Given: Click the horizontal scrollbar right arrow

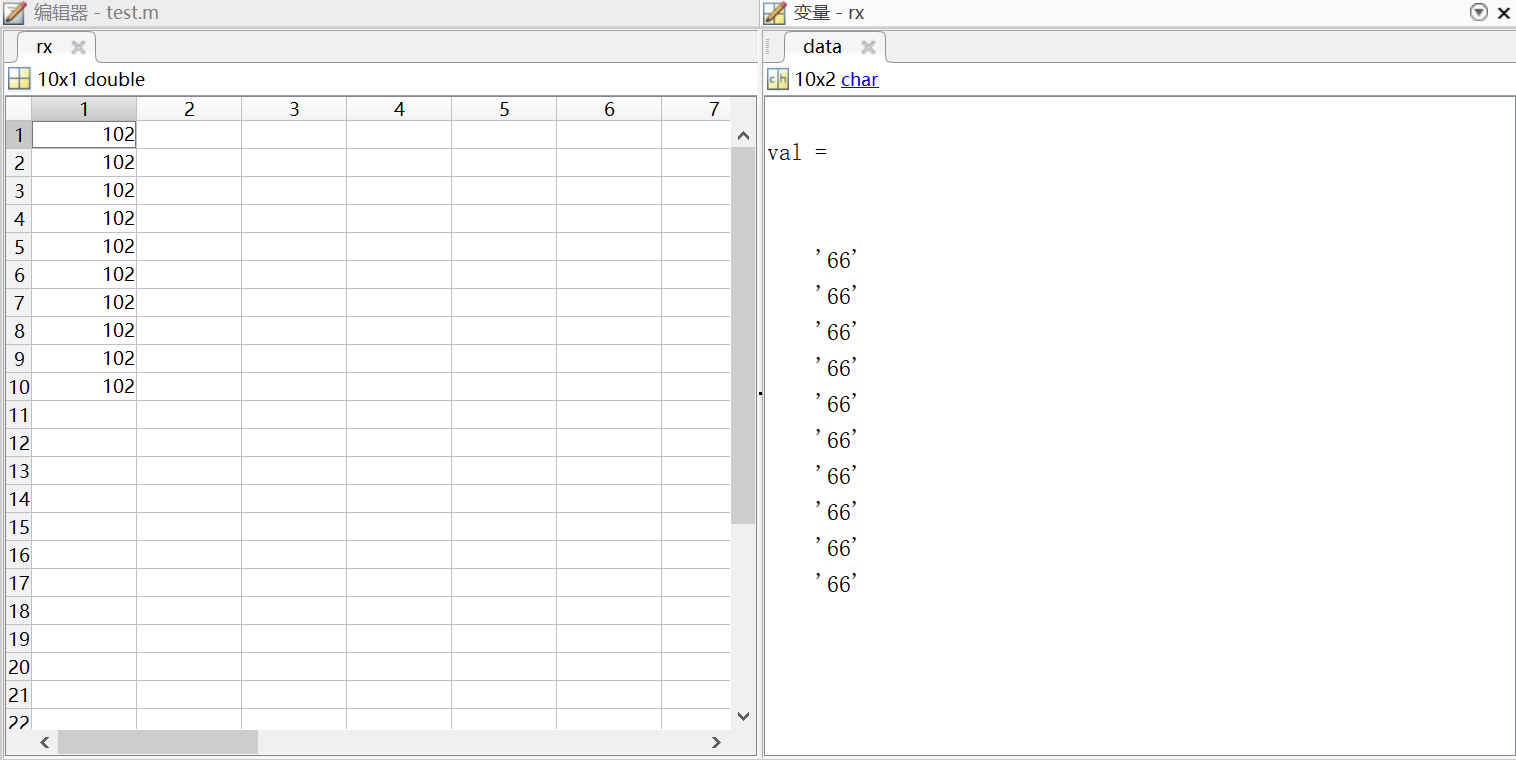Looking at the screenshot, I should (716, 742).
